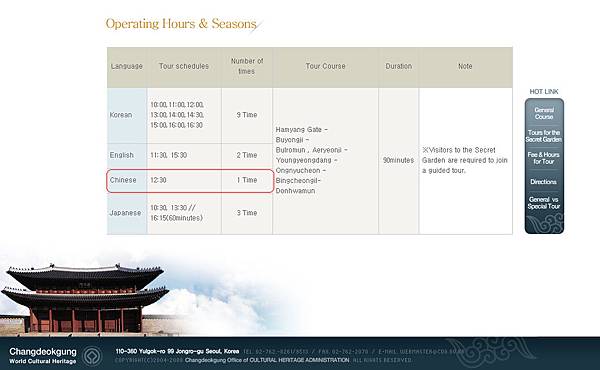Image resolution: width=600 pixels, height=370 pixels.
Task: Click the footer copyright administration text
Action: coord(267,360)
